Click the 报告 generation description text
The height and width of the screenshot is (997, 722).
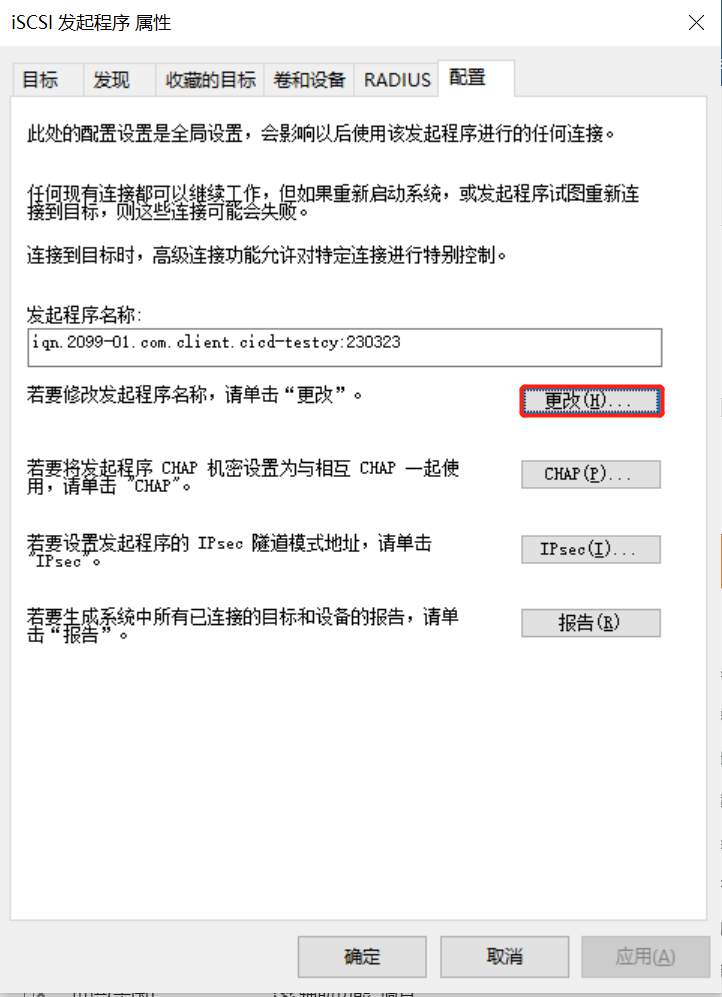(x=243, y=626)
